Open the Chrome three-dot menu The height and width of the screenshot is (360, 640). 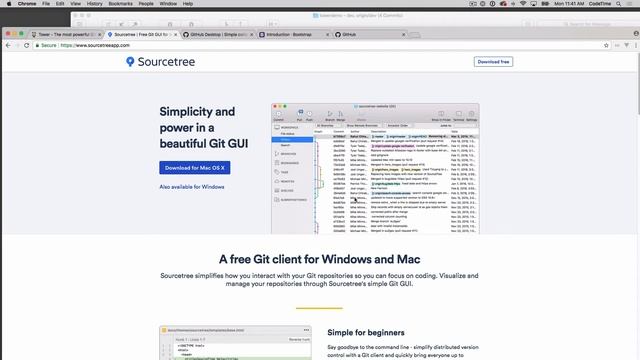pyautogui.click(x=636, y=45)
